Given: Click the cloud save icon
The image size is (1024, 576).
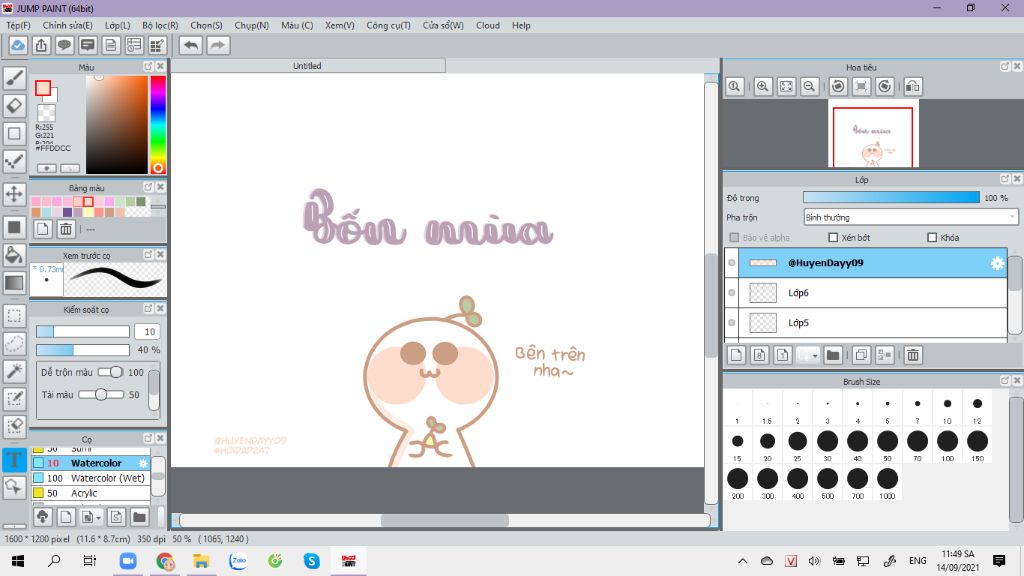Looking at the screenshot, I should click(18, 46).
